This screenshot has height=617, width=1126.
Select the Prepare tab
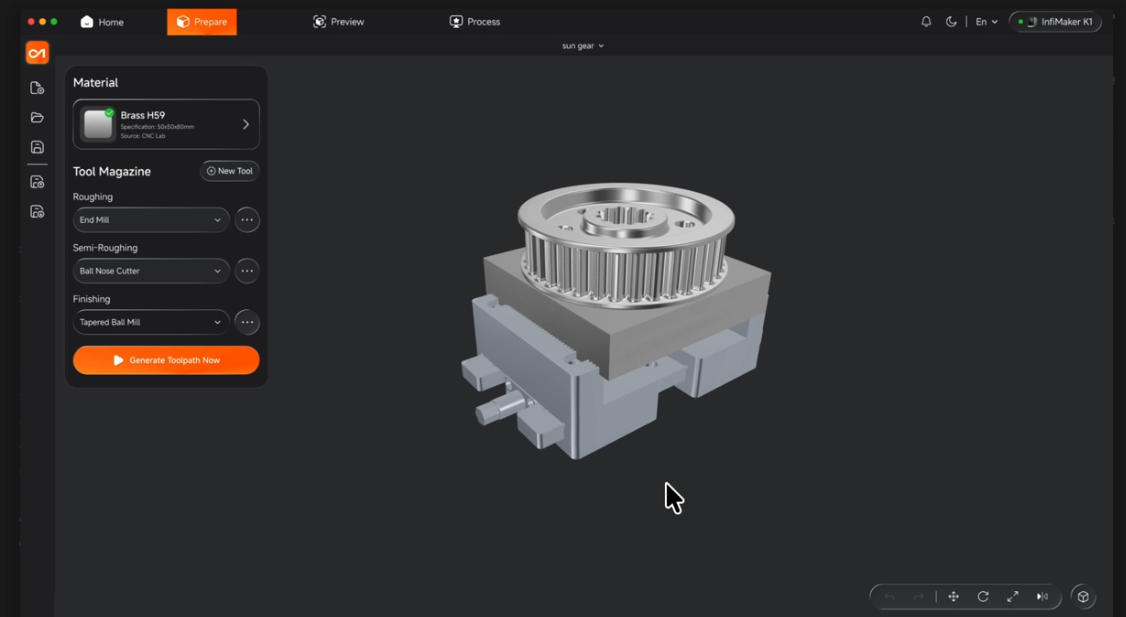[x=202, y=22]
